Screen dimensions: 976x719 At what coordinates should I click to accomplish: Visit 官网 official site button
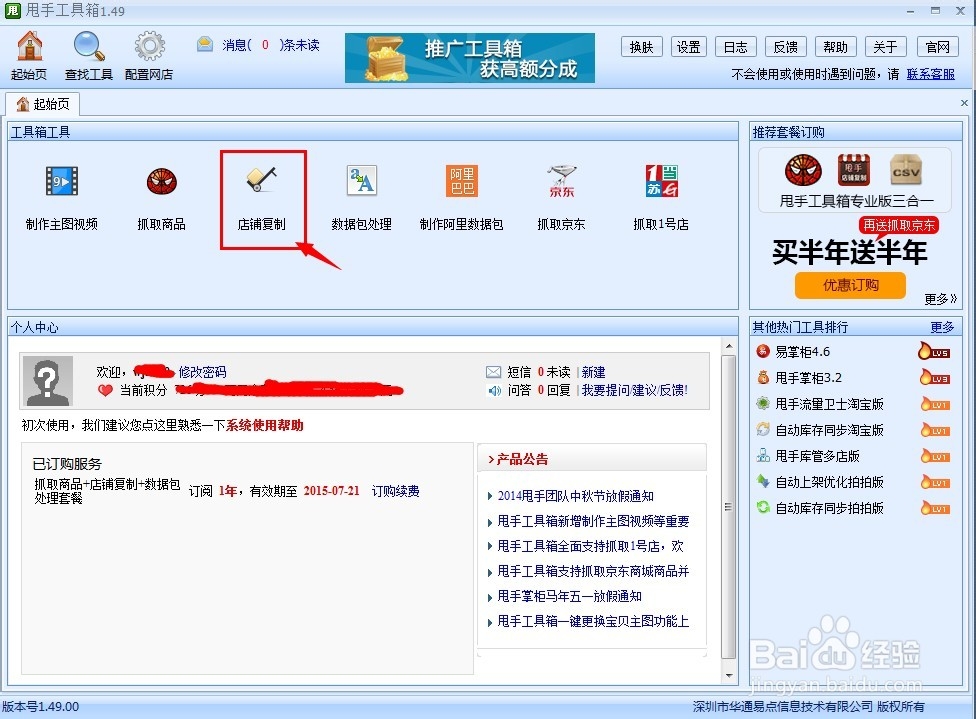click(937, 47)
